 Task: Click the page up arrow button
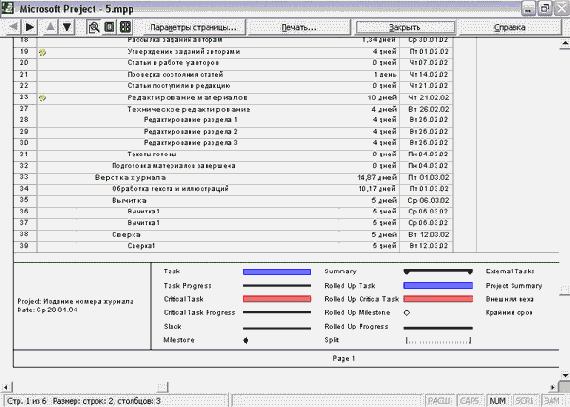pyautogui.click(x=51, y=27)
